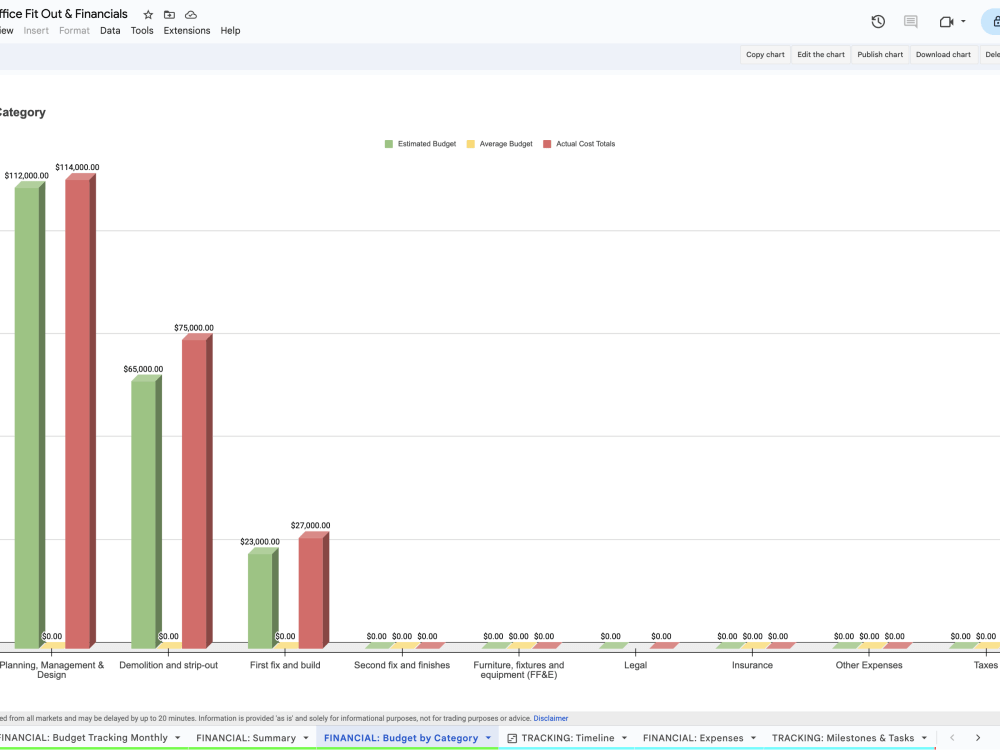Click the Estimated Budget legend text
This screenshot has width=1000, height=750.
427,144
